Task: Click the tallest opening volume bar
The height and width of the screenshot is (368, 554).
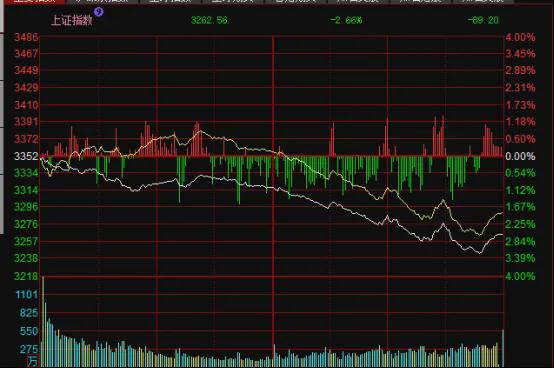Action: pyautogui.click(x=43, y=321)
